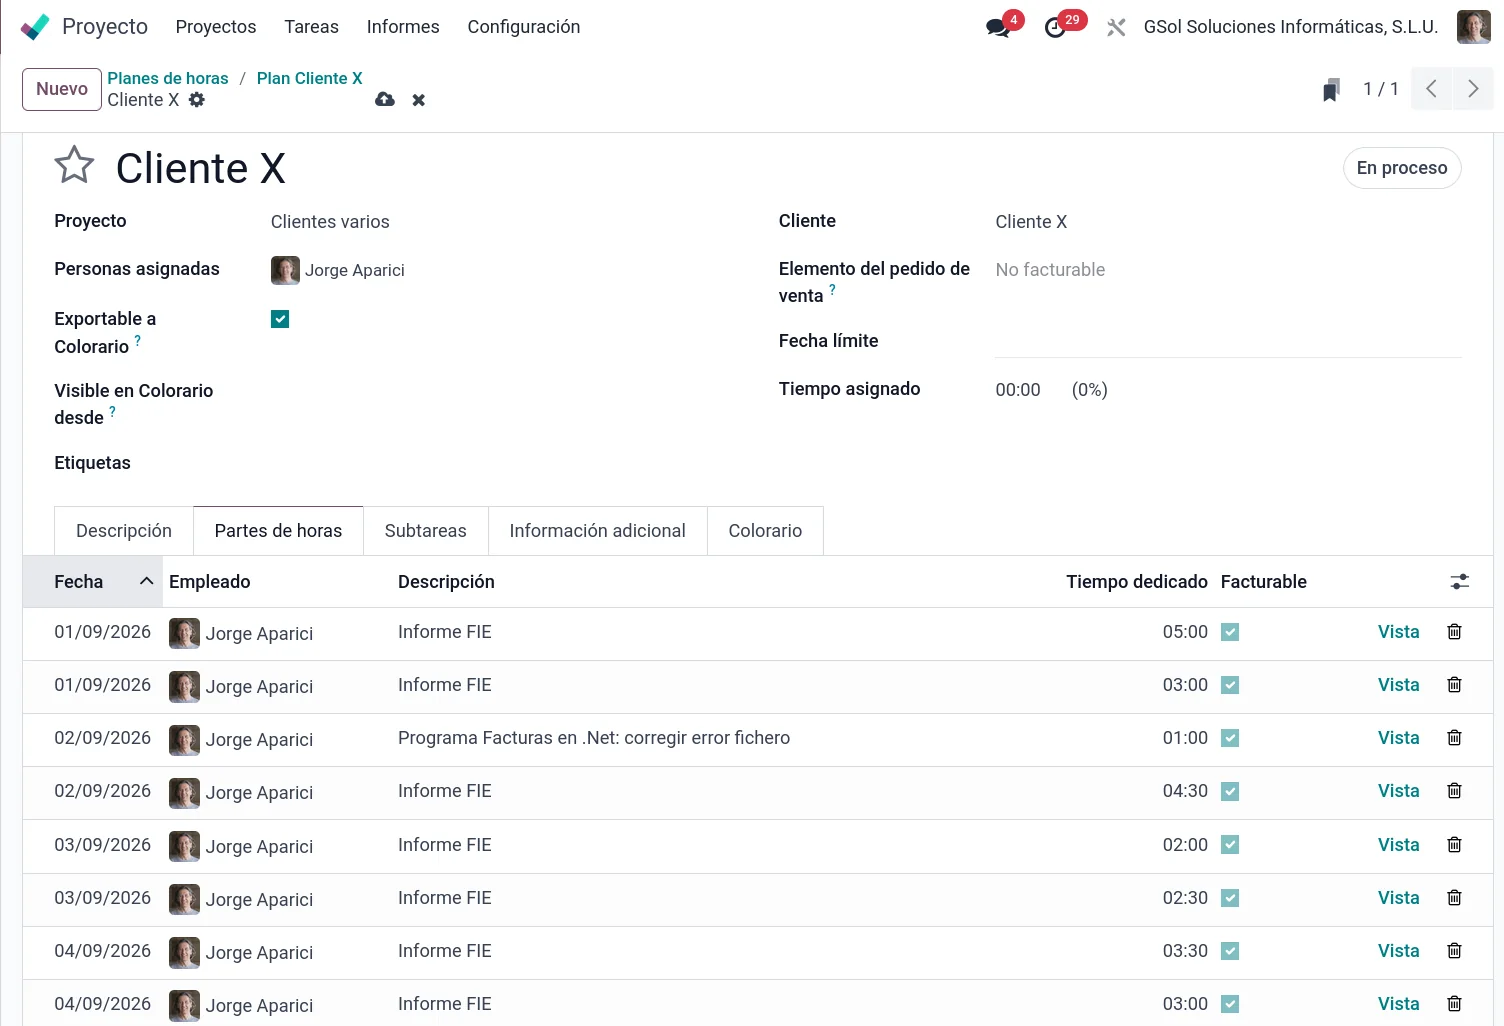The width and height of the screenshot is (1504, 1026).
Task: Show help tooltip for Exportable a Colorario
Action: tap(138, 340)
